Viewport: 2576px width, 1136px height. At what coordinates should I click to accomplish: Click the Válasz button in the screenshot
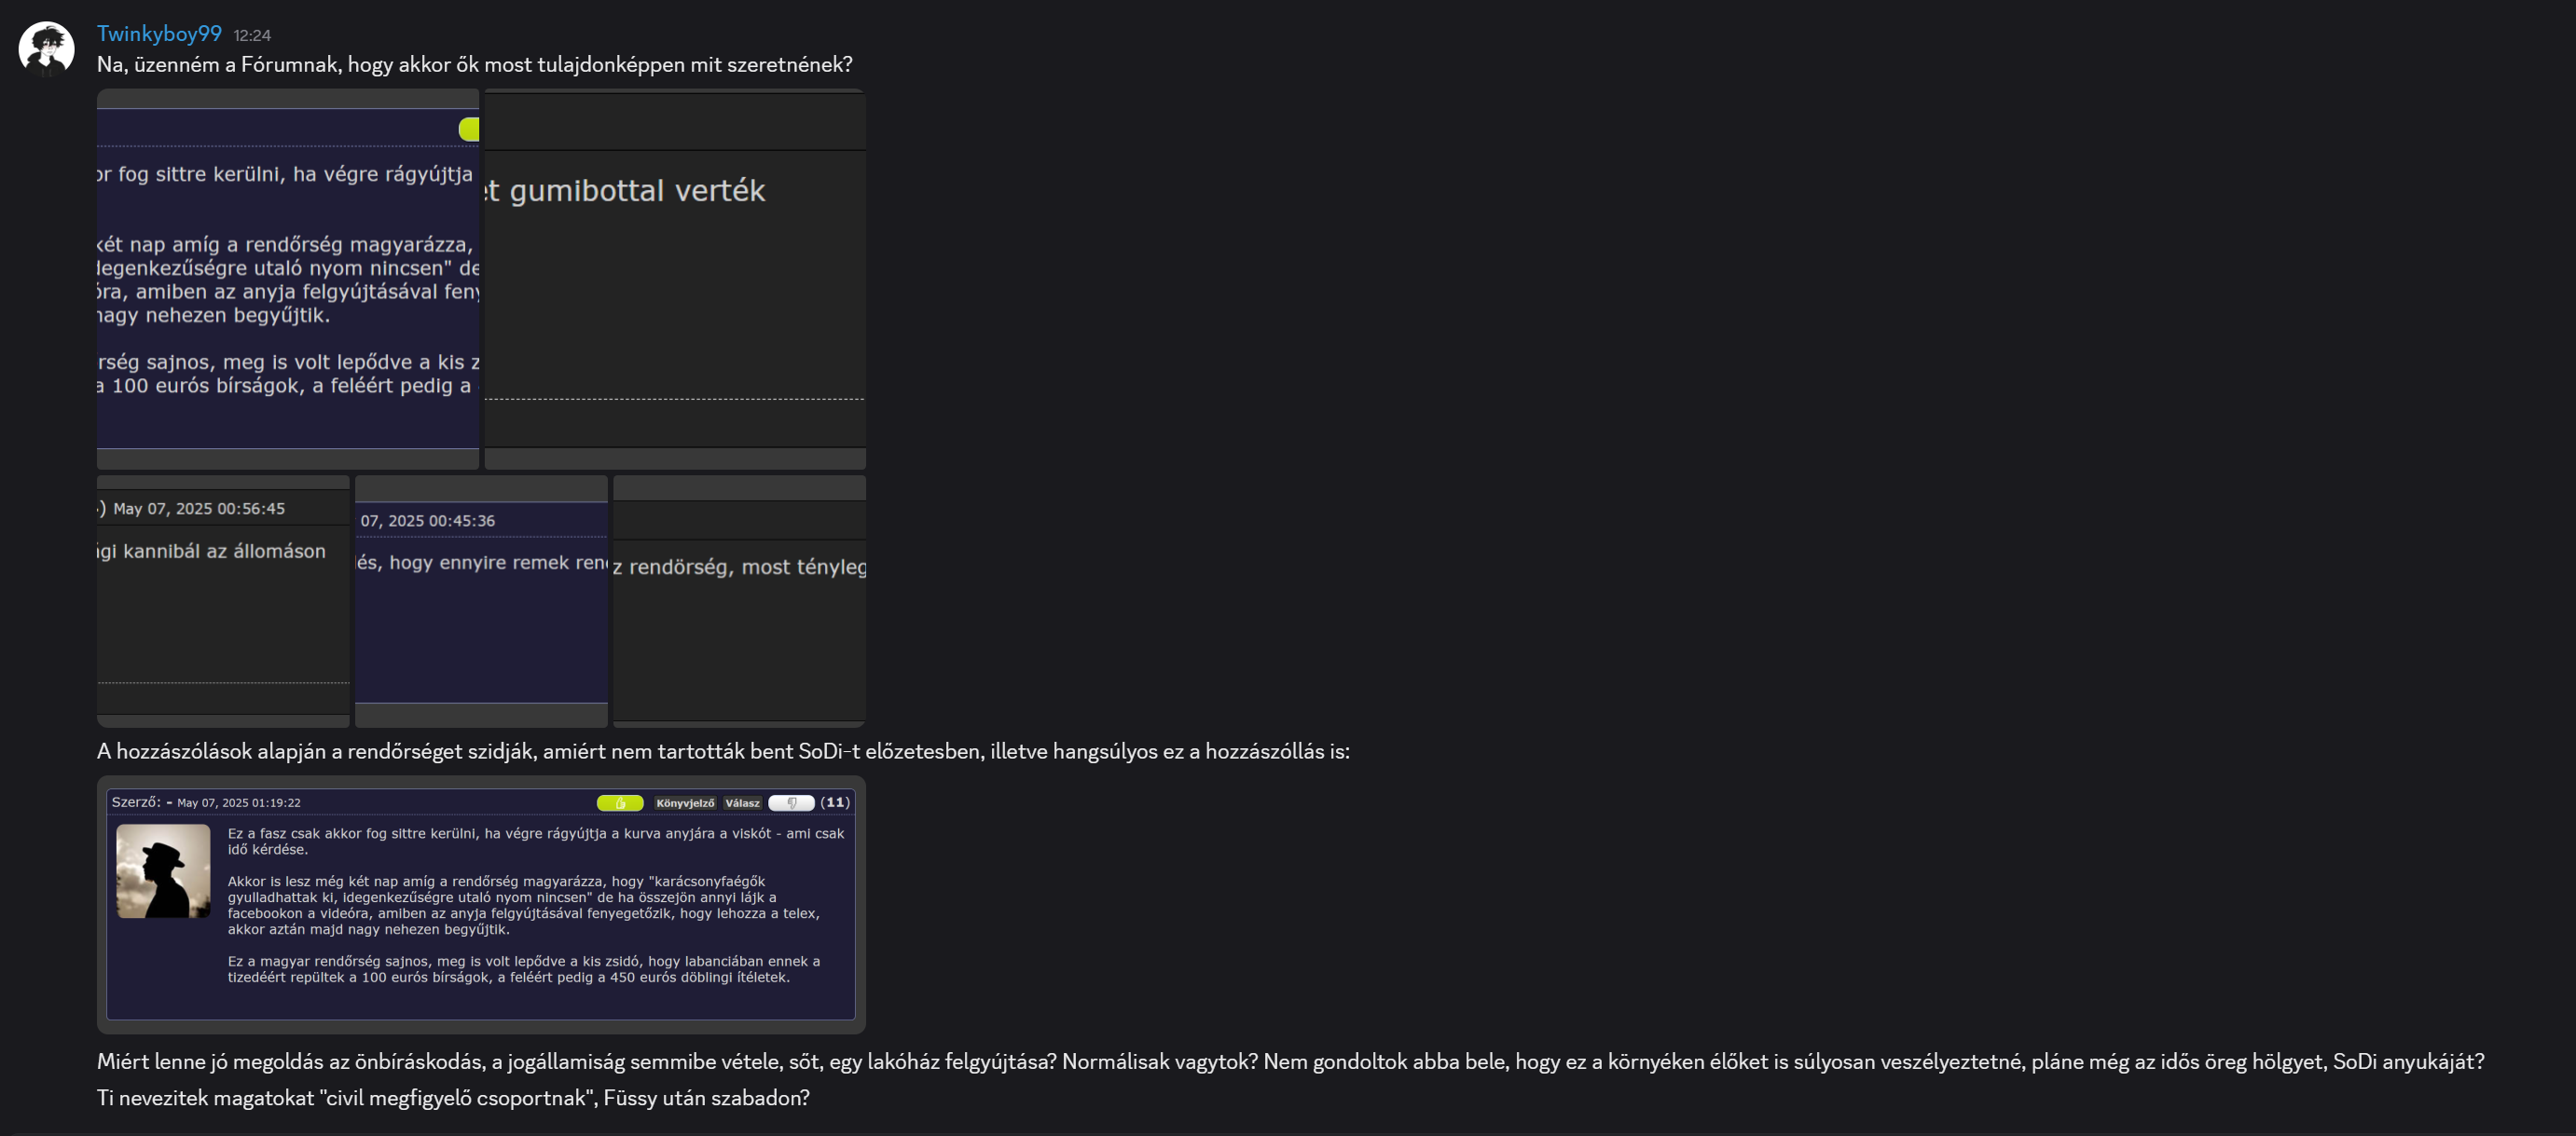742,803
